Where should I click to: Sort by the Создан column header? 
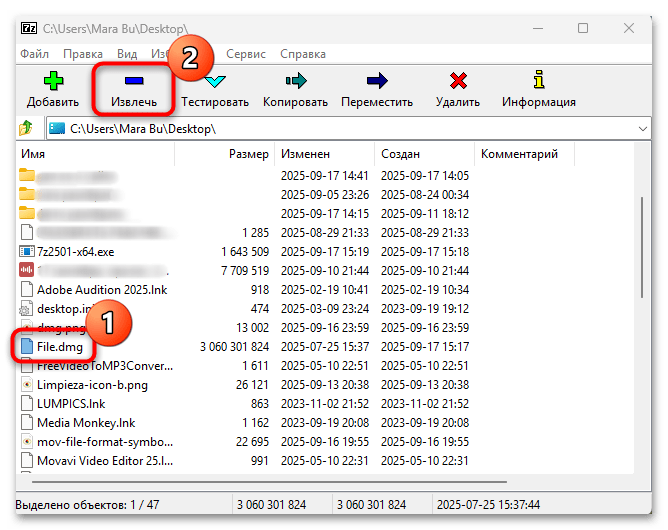pyautogui.click(x=424, y=154)
